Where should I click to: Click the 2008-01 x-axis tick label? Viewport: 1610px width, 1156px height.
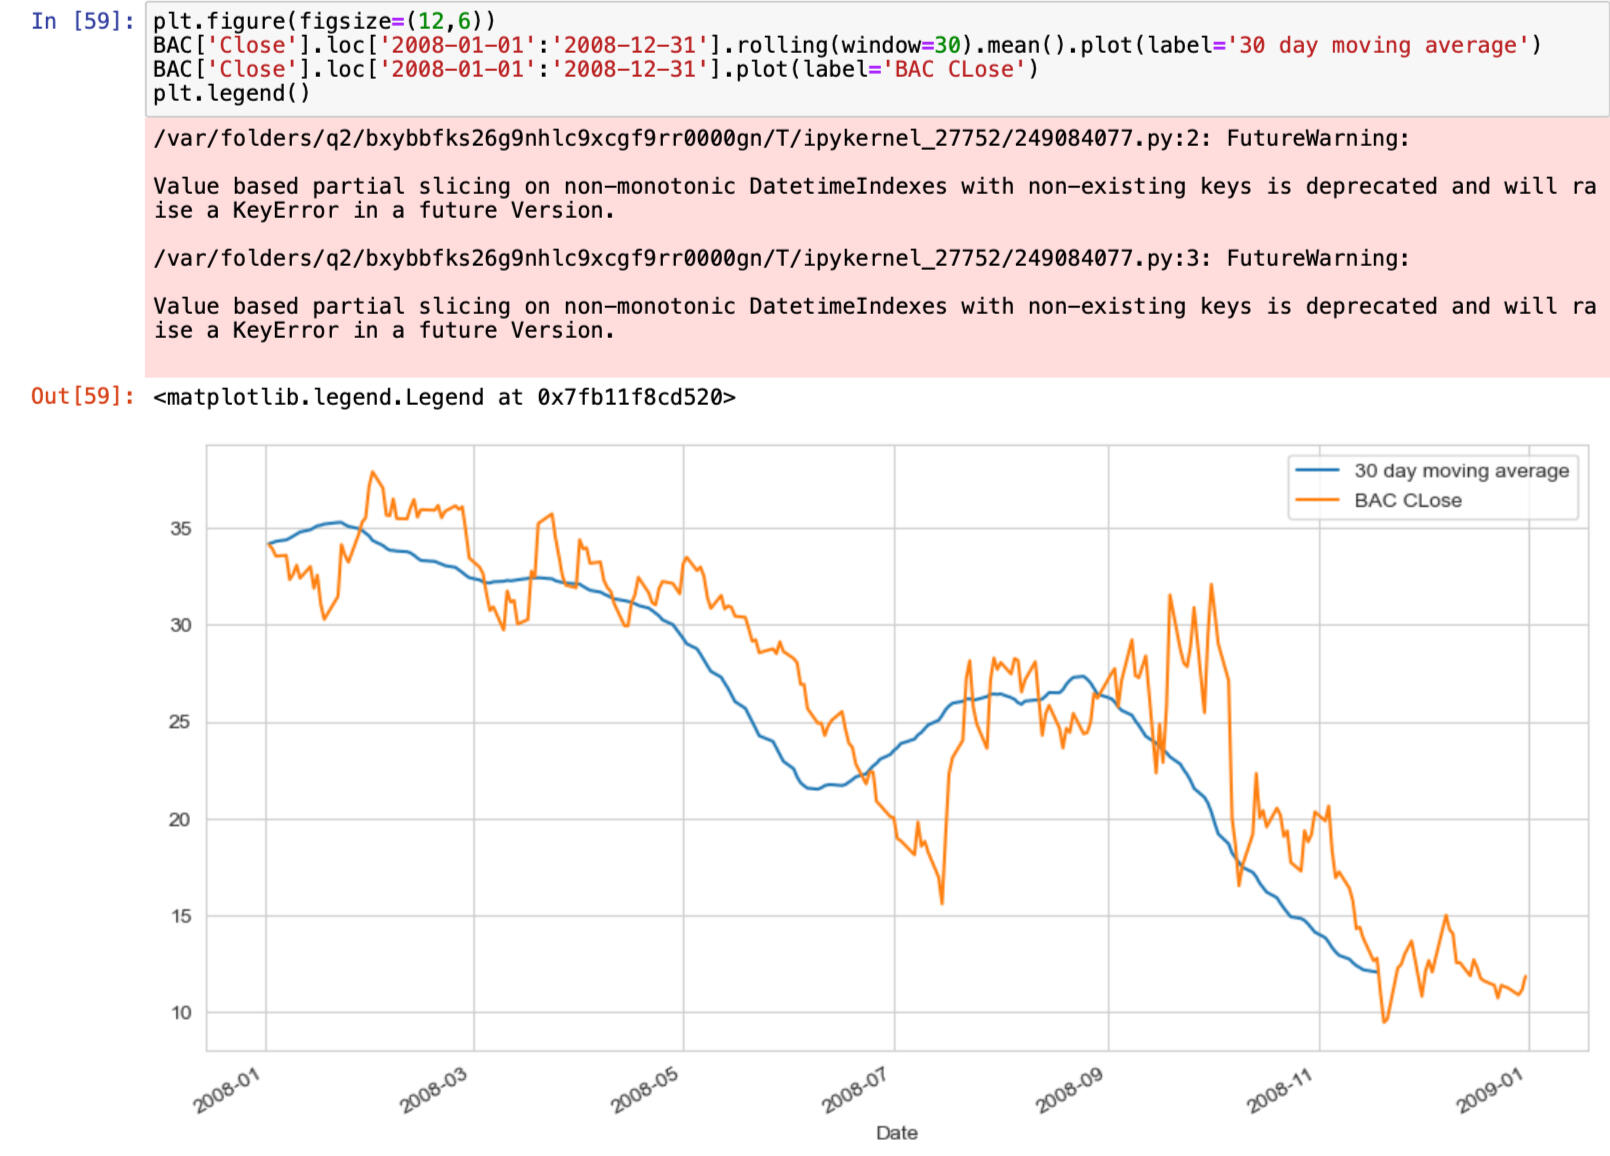tap(227, 1090)
